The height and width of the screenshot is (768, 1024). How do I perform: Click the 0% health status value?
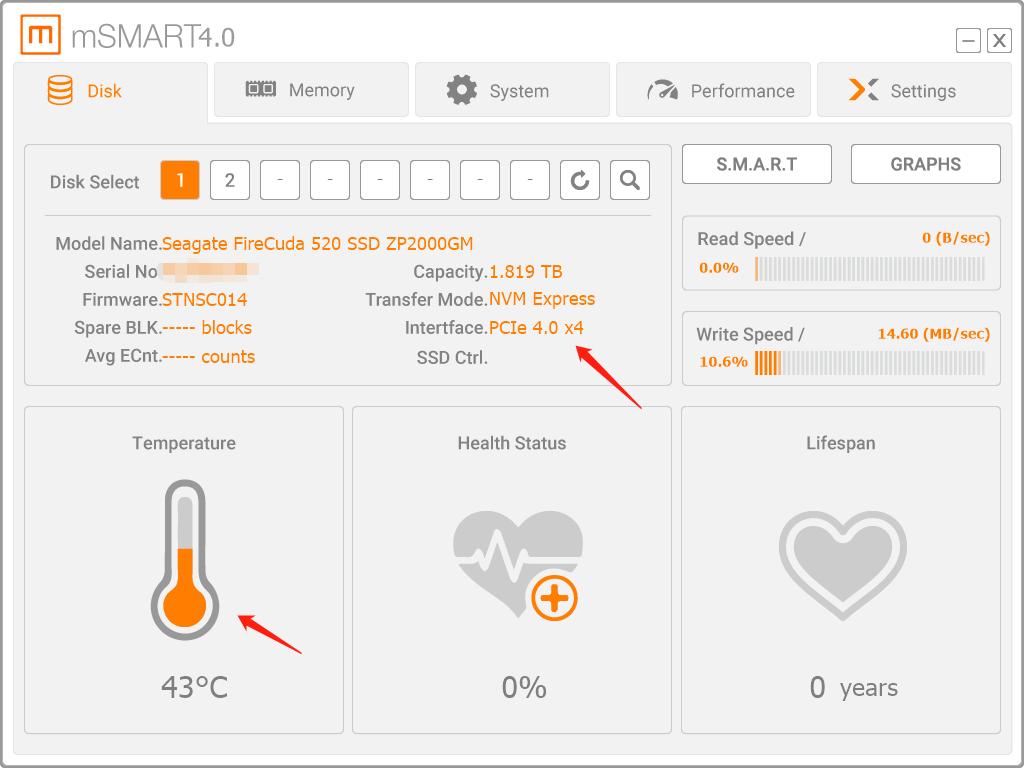coord(524,688)
